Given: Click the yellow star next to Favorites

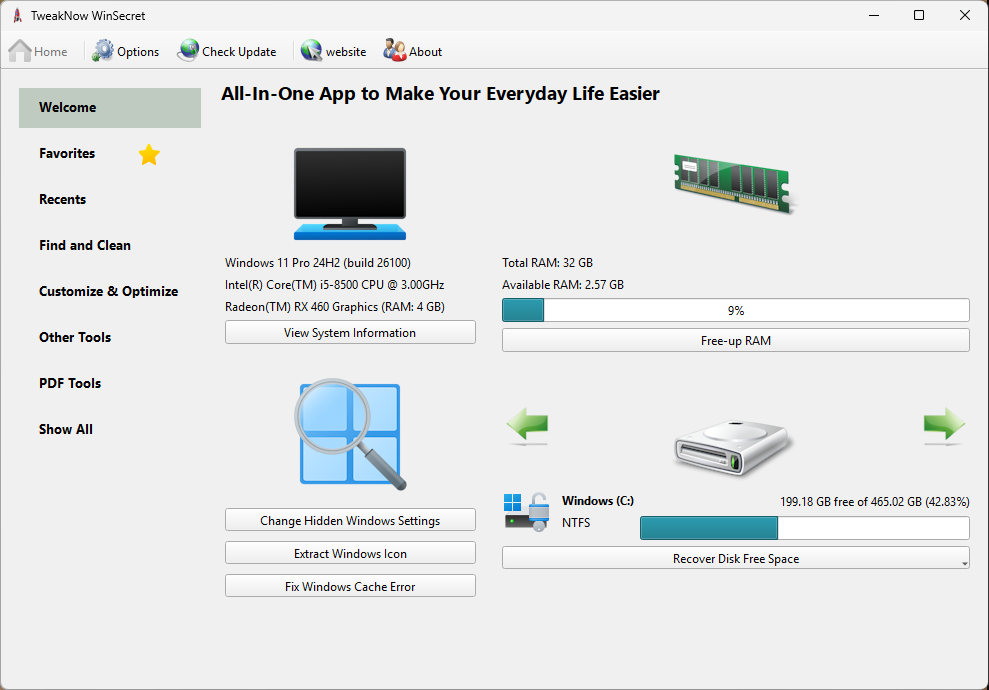Looking at the screenshot, I should click(x=149, y=154).
